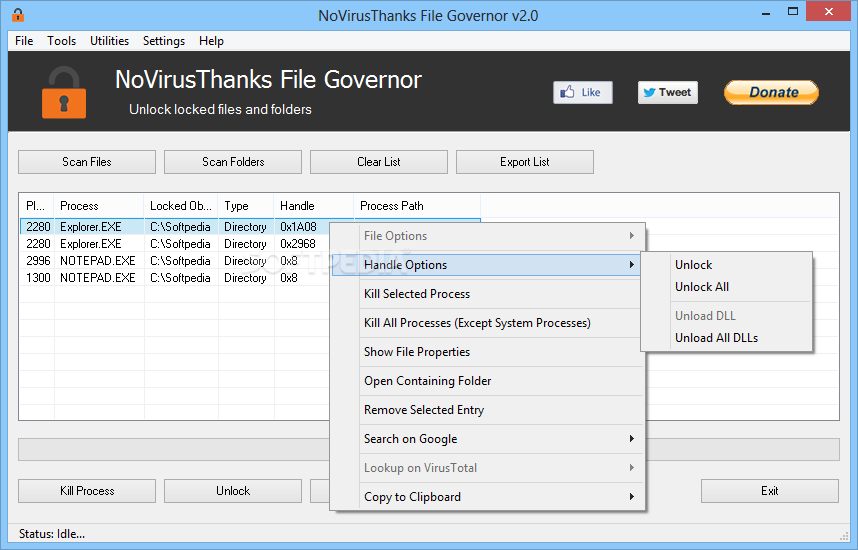Open the Tools menu
This screenshot has height=550, width=858.
tap(61, 41)
